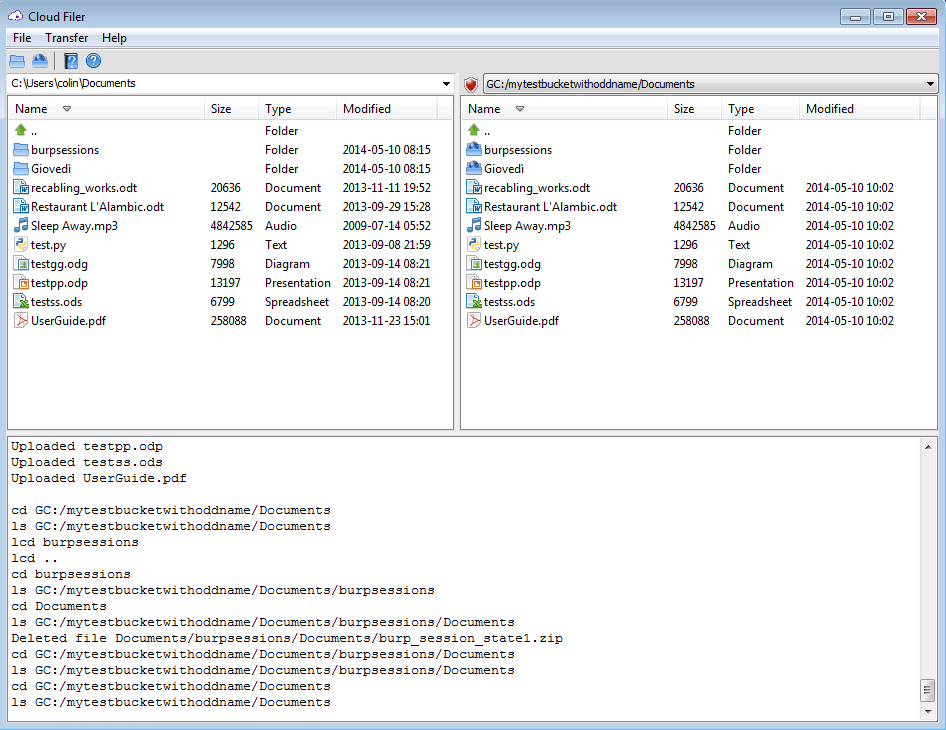Open the Help menu
The width and height of the screenshot is (946, 730).
click(x=114, y=38)
